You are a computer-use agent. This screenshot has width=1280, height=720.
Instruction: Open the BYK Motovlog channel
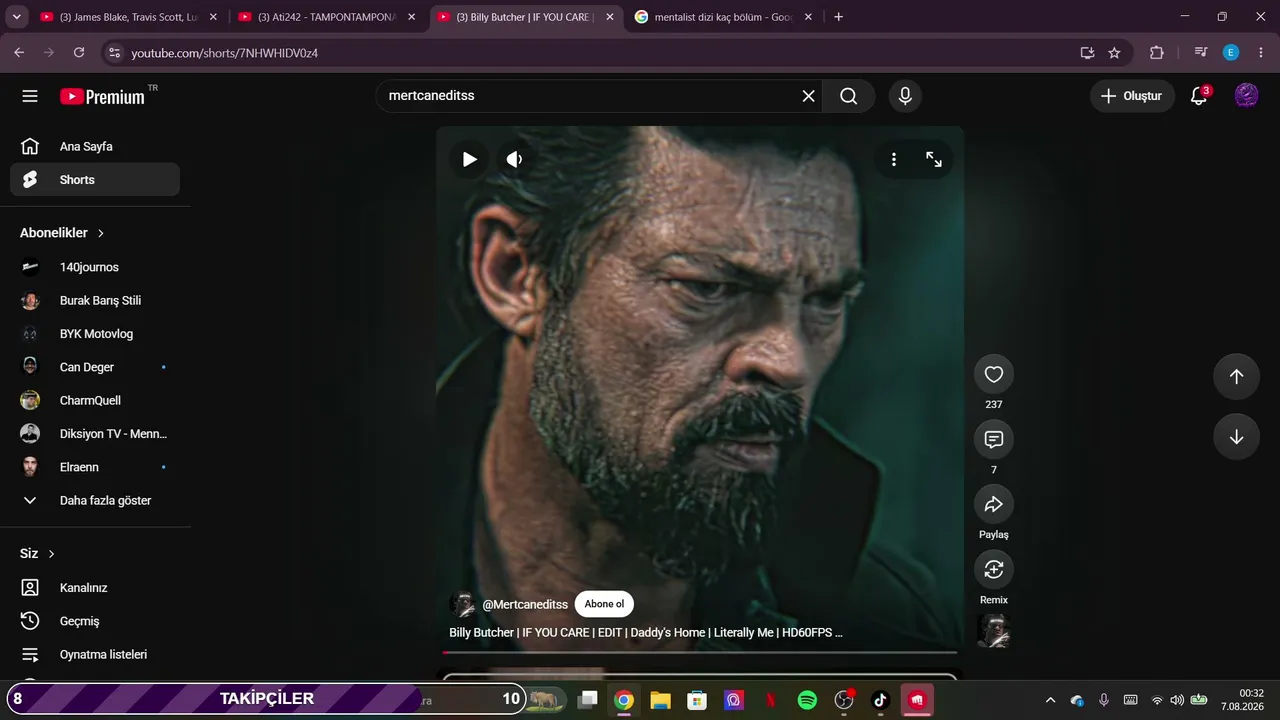[95, 334]
